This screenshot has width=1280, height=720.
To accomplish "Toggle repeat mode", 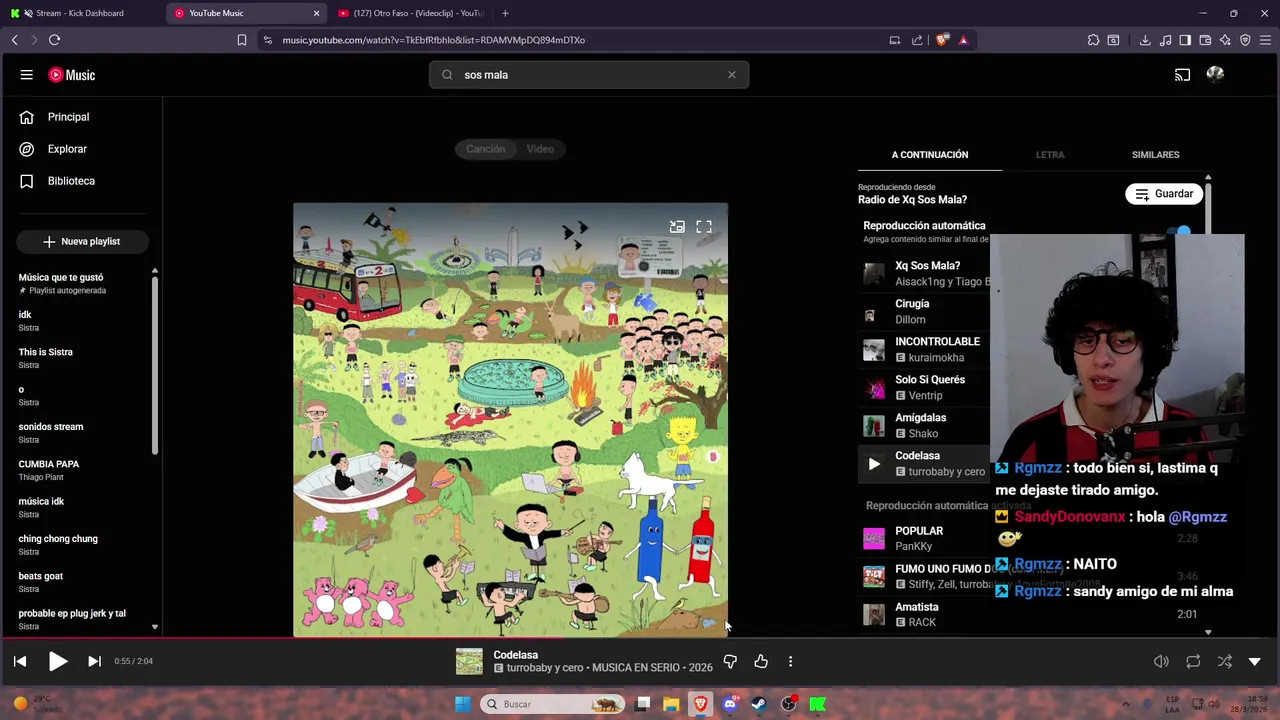I will click(1193, 661).
